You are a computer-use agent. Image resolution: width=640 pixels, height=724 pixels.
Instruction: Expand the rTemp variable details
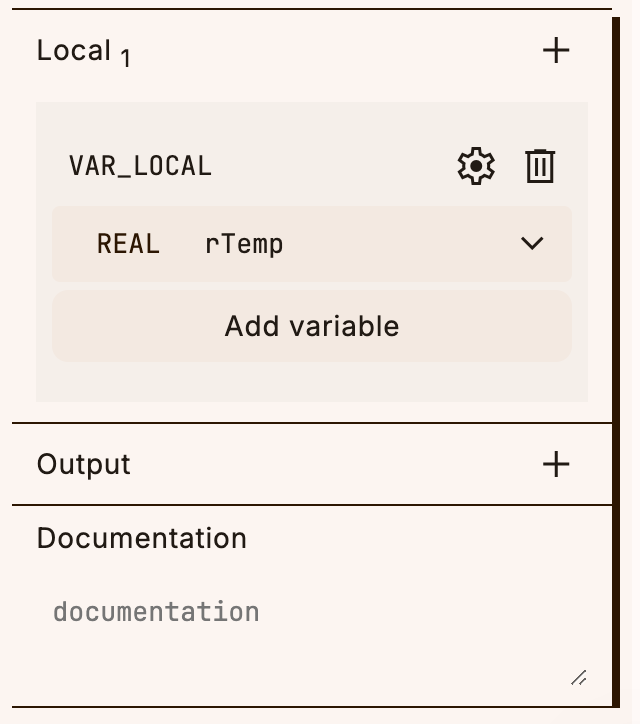click(x=532, y=243)
